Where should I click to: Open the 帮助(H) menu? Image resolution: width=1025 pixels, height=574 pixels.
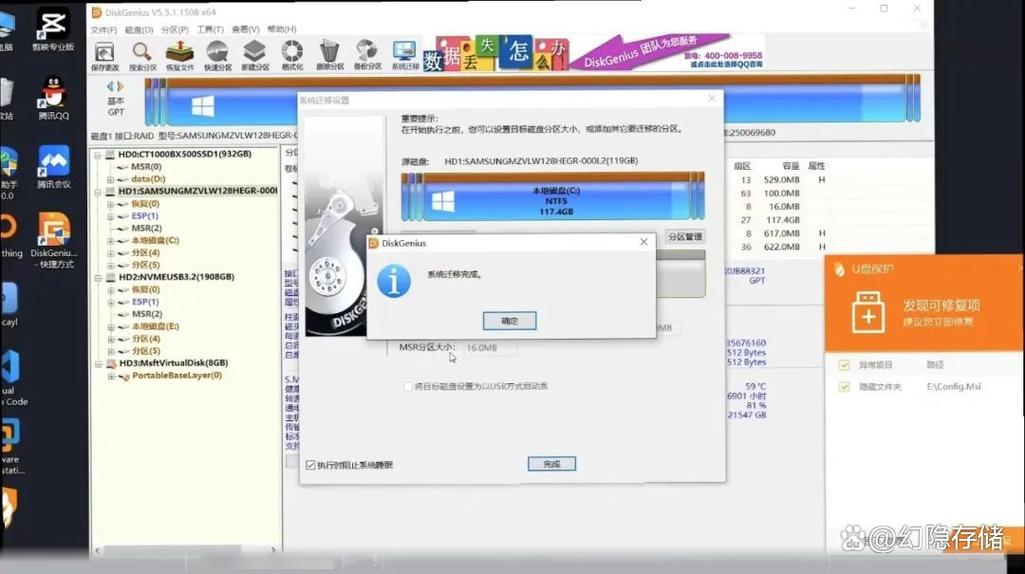click(x=282, y=30)
